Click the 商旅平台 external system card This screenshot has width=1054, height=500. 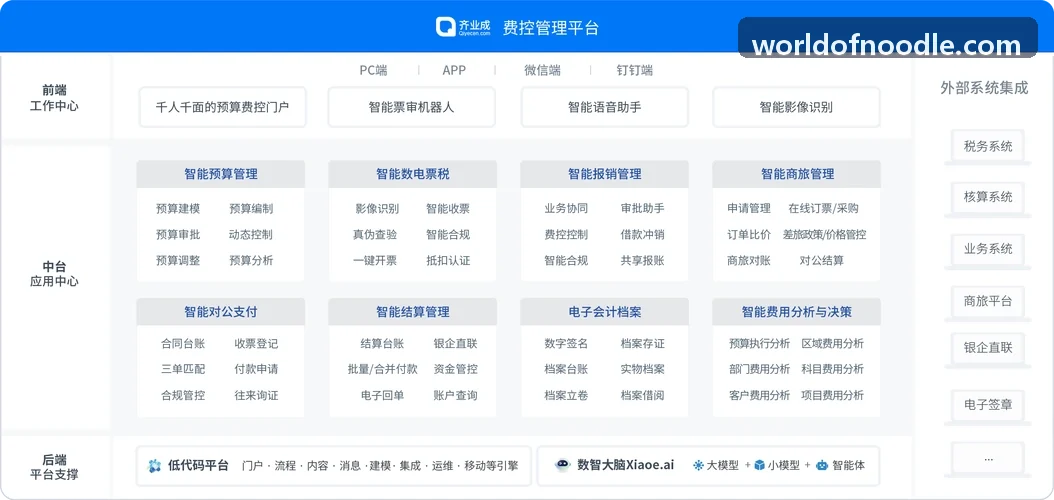coord(988,301)
